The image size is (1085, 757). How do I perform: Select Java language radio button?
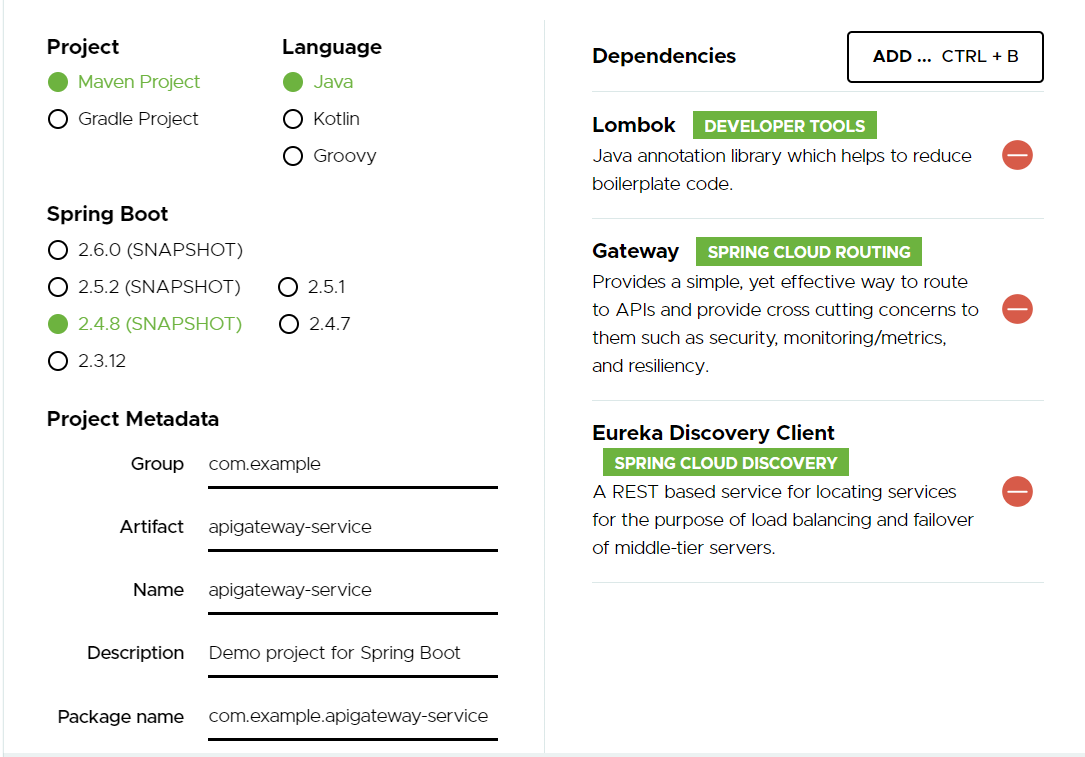click(293, 82)
